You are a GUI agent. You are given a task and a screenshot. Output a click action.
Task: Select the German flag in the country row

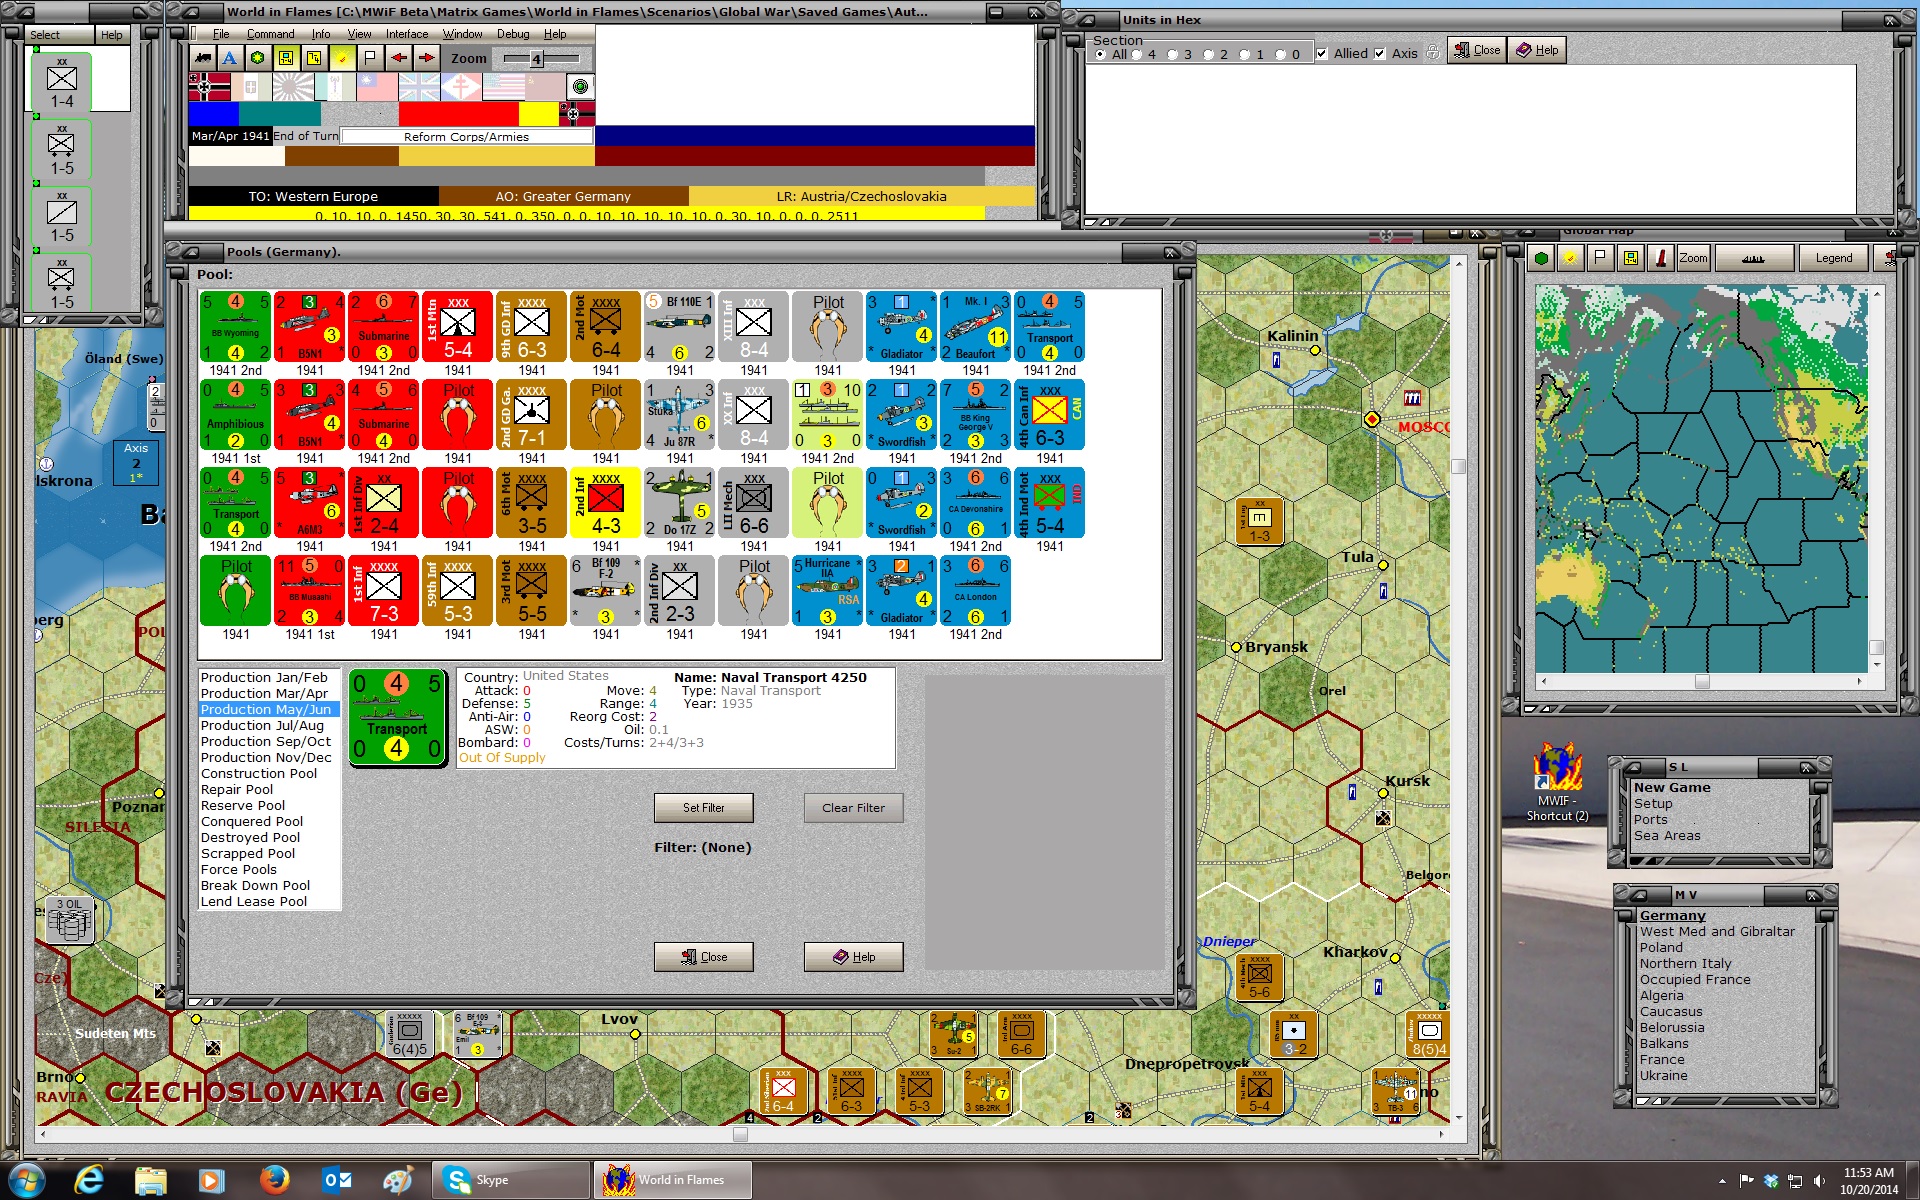pyautogui.click(x=209, y=87)
